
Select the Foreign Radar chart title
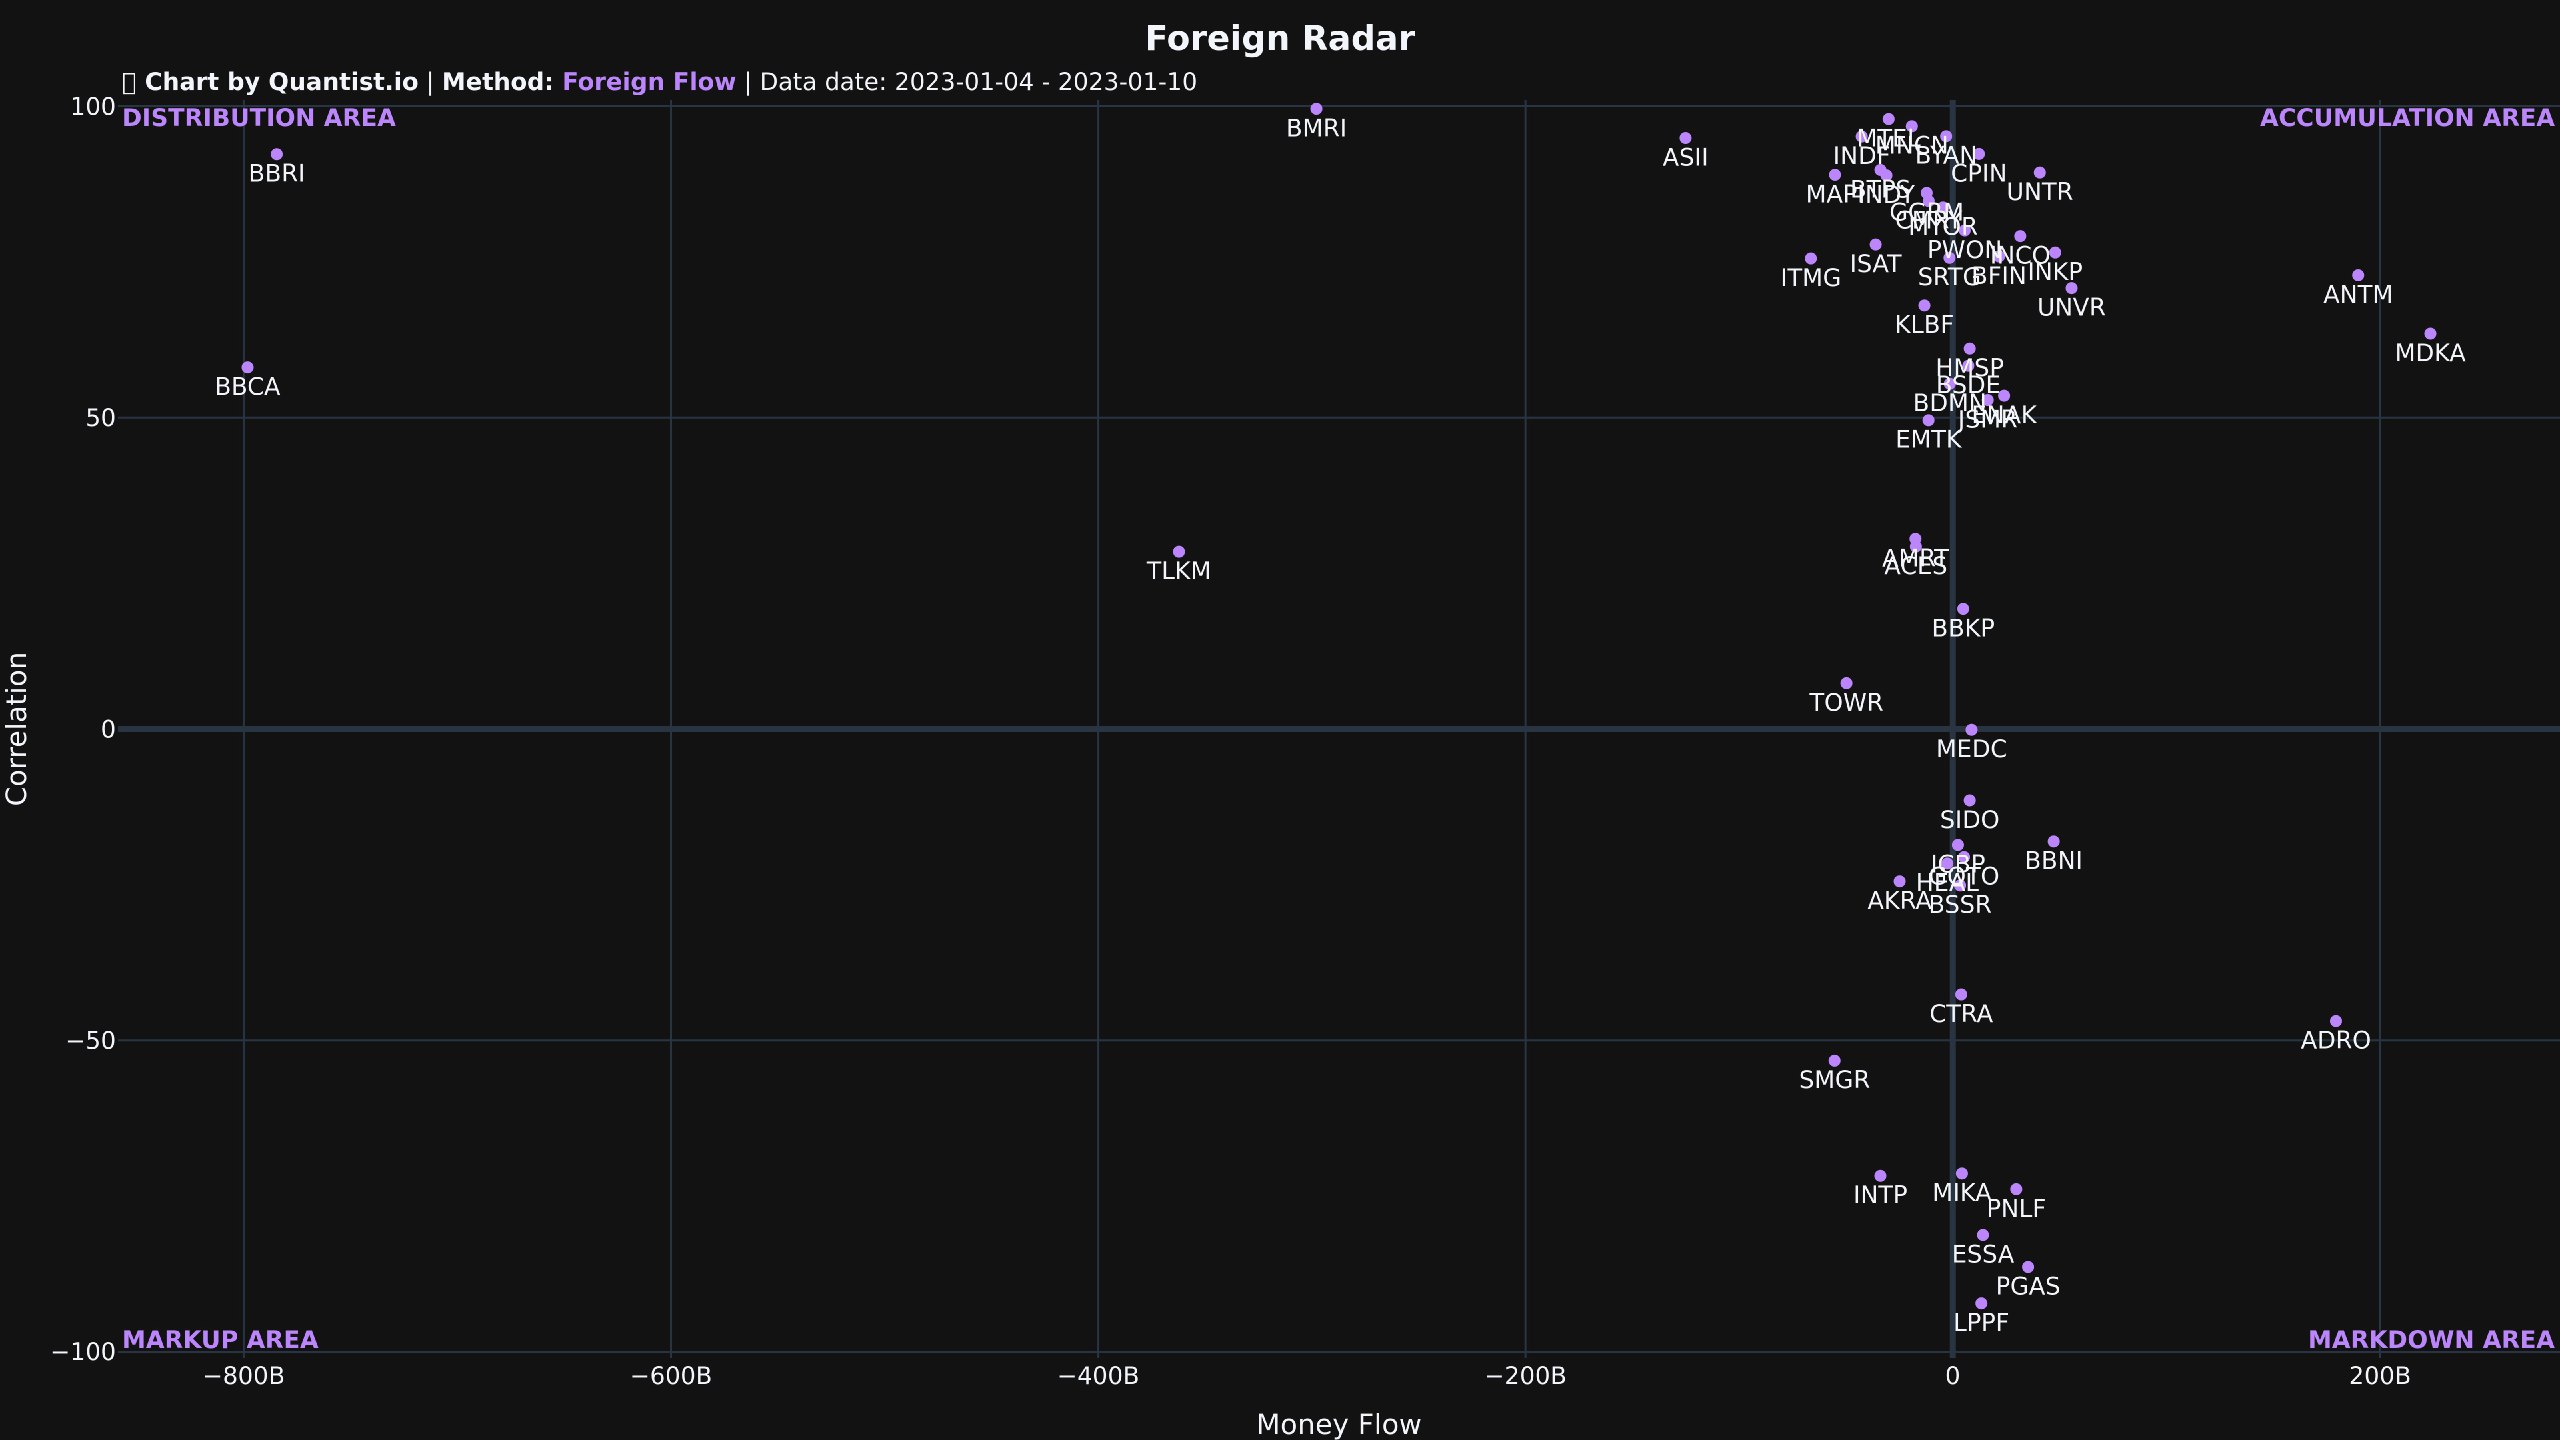tap(1280, 36)
